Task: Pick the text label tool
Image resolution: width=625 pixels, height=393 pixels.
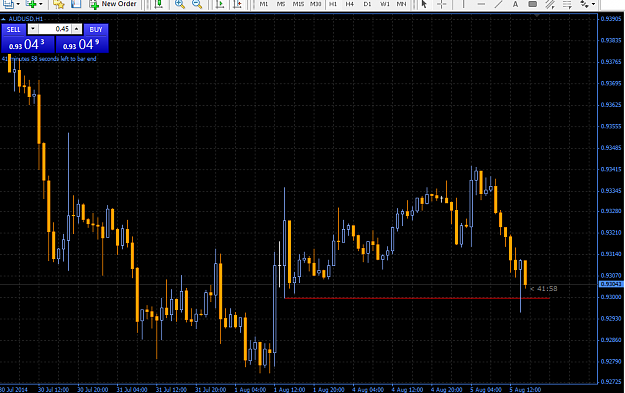Action: click(x=533, y=4)
